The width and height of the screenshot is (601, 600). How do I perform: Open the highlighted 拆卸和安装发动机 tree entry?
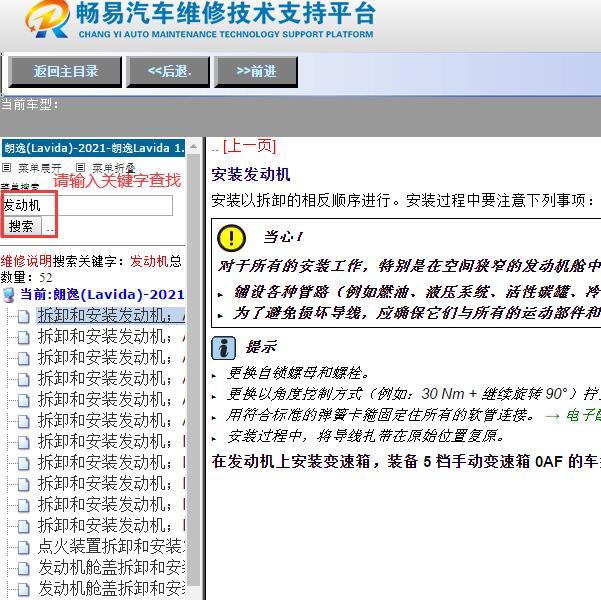[x=111, y=316]
